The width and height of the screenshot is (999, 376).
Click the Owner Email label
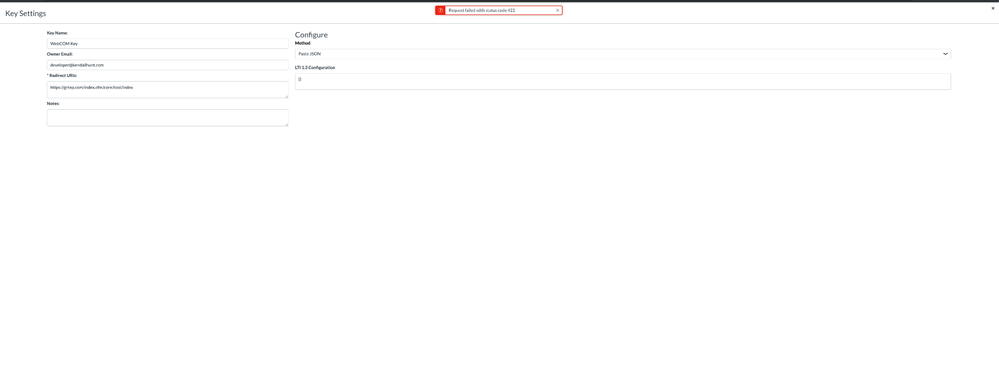(x=60, y=54)
